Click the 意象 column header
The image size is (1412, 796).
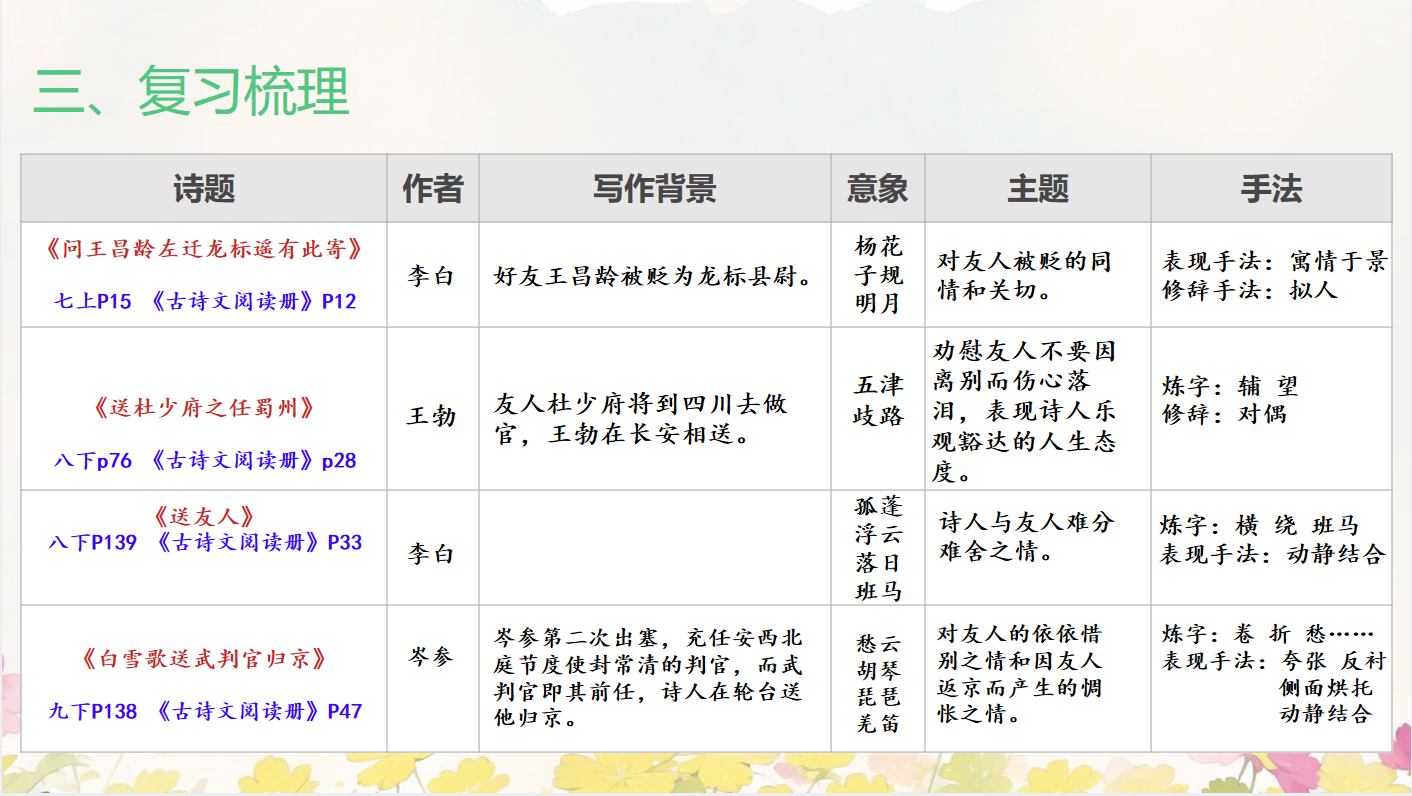click(877, 188)
